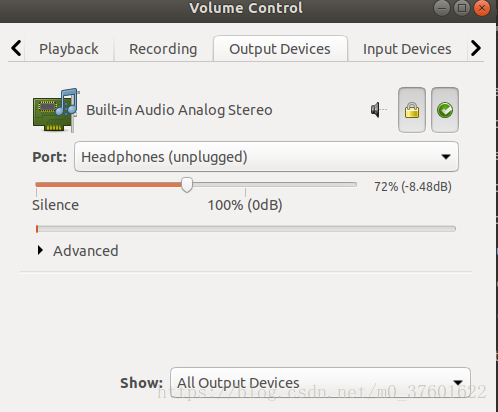
Task: Click the sound card device icon
Action: 56,110
